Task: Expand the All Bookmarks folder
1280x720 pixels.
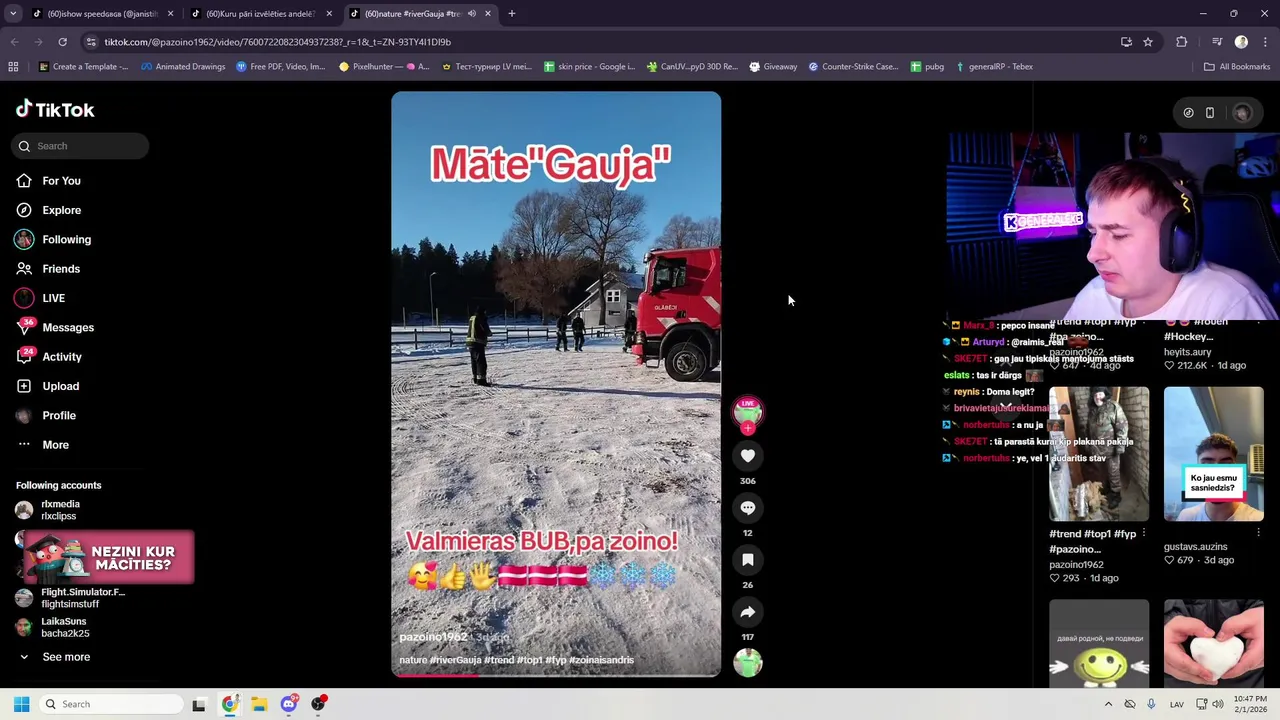Action: click(1237, 67)
